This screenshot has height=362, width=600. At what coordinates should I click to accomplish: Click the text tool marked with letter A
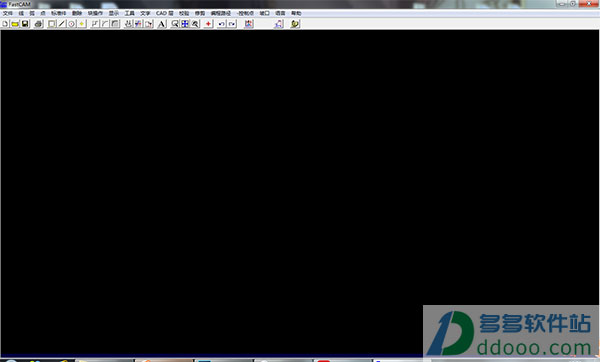pos(162,24)
